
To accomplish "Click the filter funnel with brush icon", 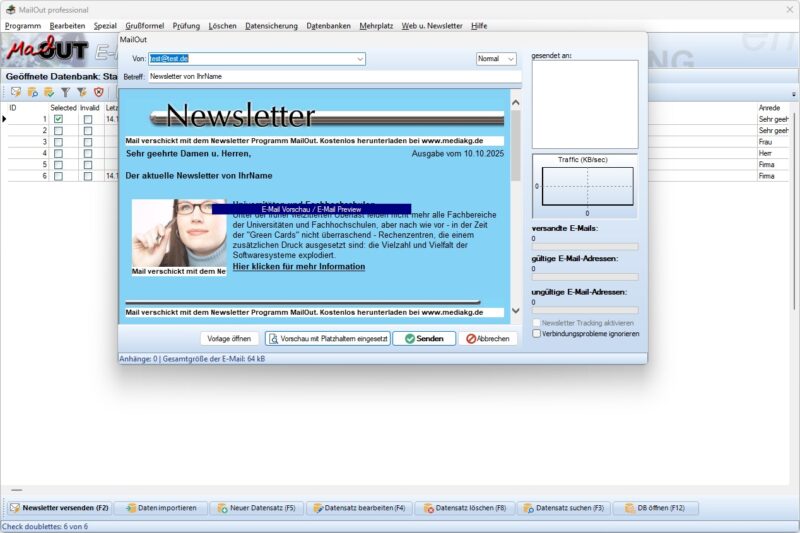I will point(82,92).
